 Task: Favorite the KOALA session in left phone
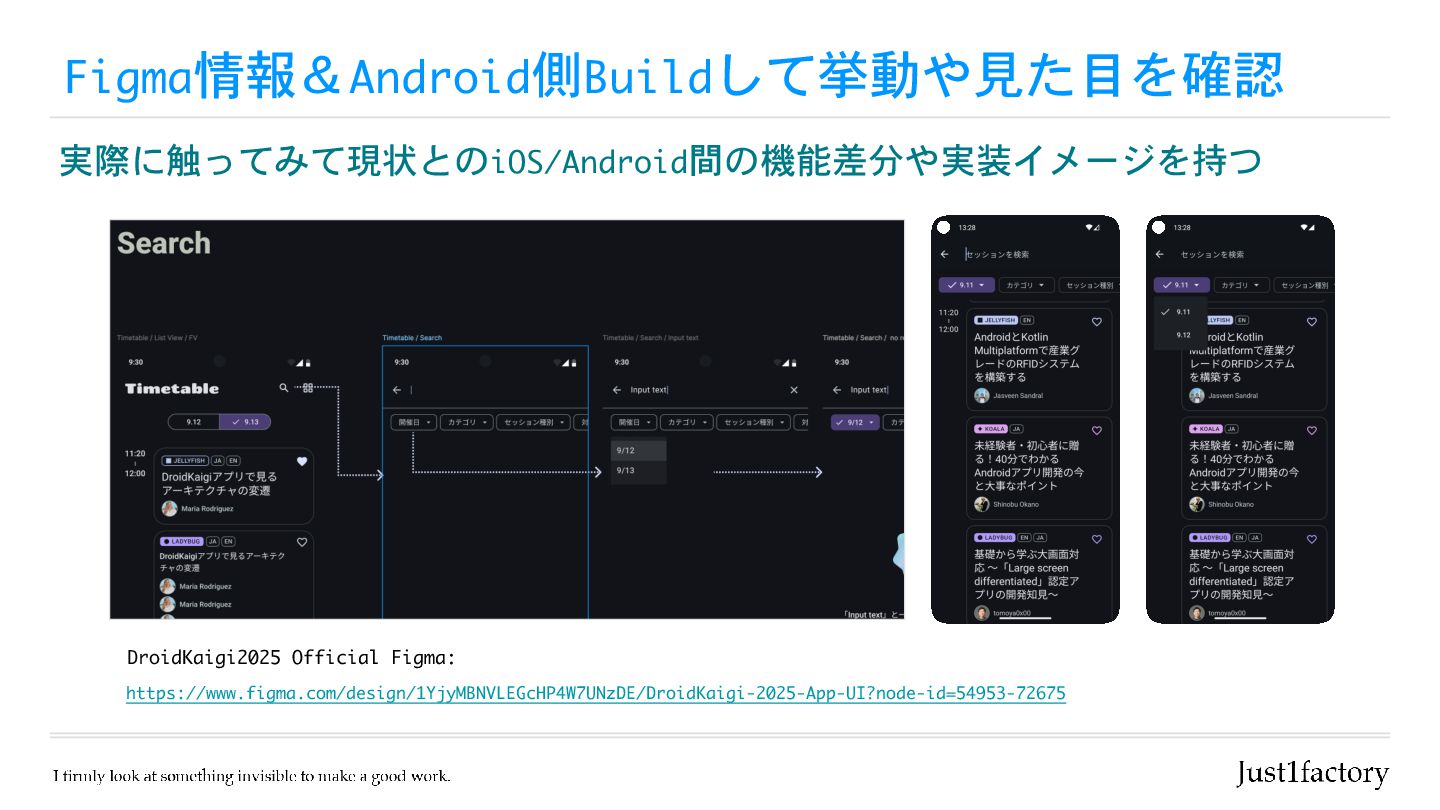point(1097,430)
